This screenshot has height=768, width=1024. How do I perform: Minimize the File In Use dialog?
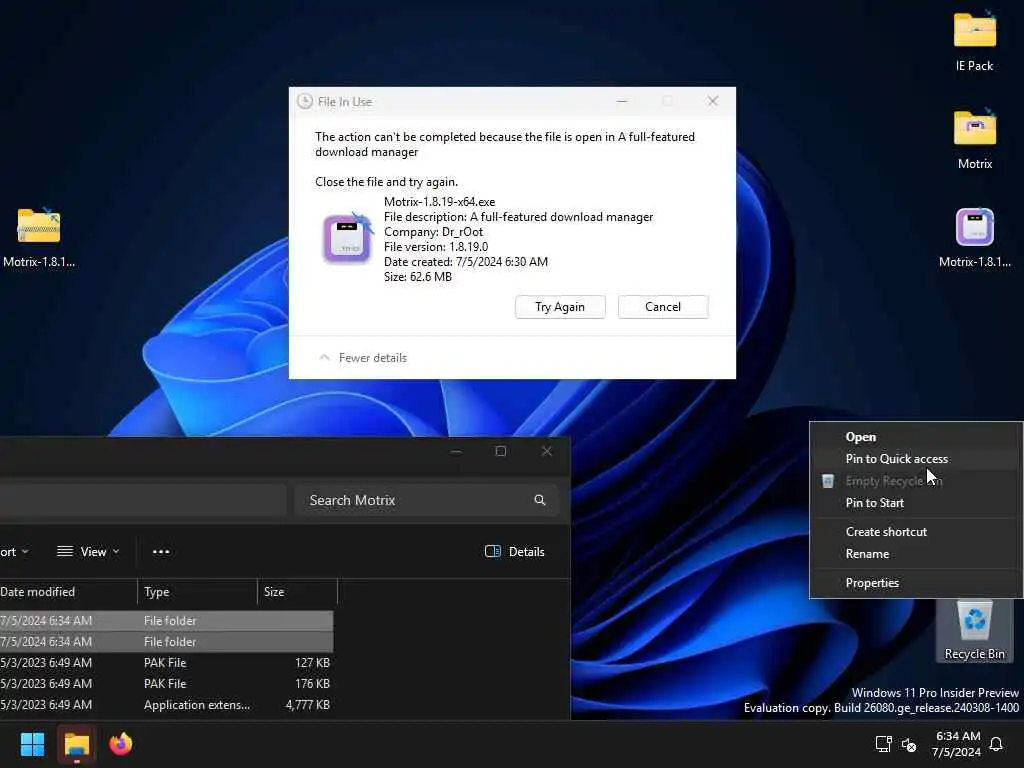pos(622,101)
